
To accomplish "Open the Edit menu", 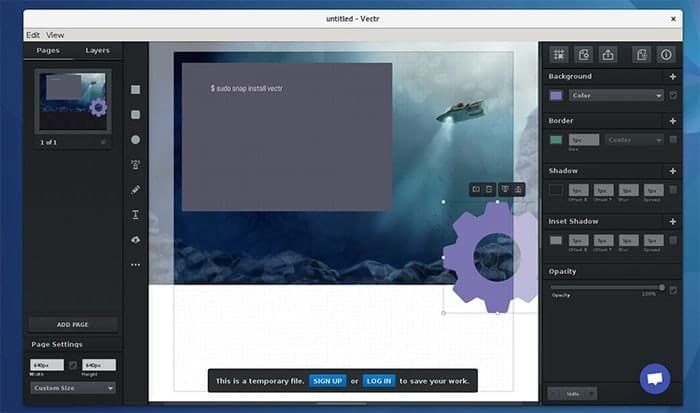I will click(33, 35).
